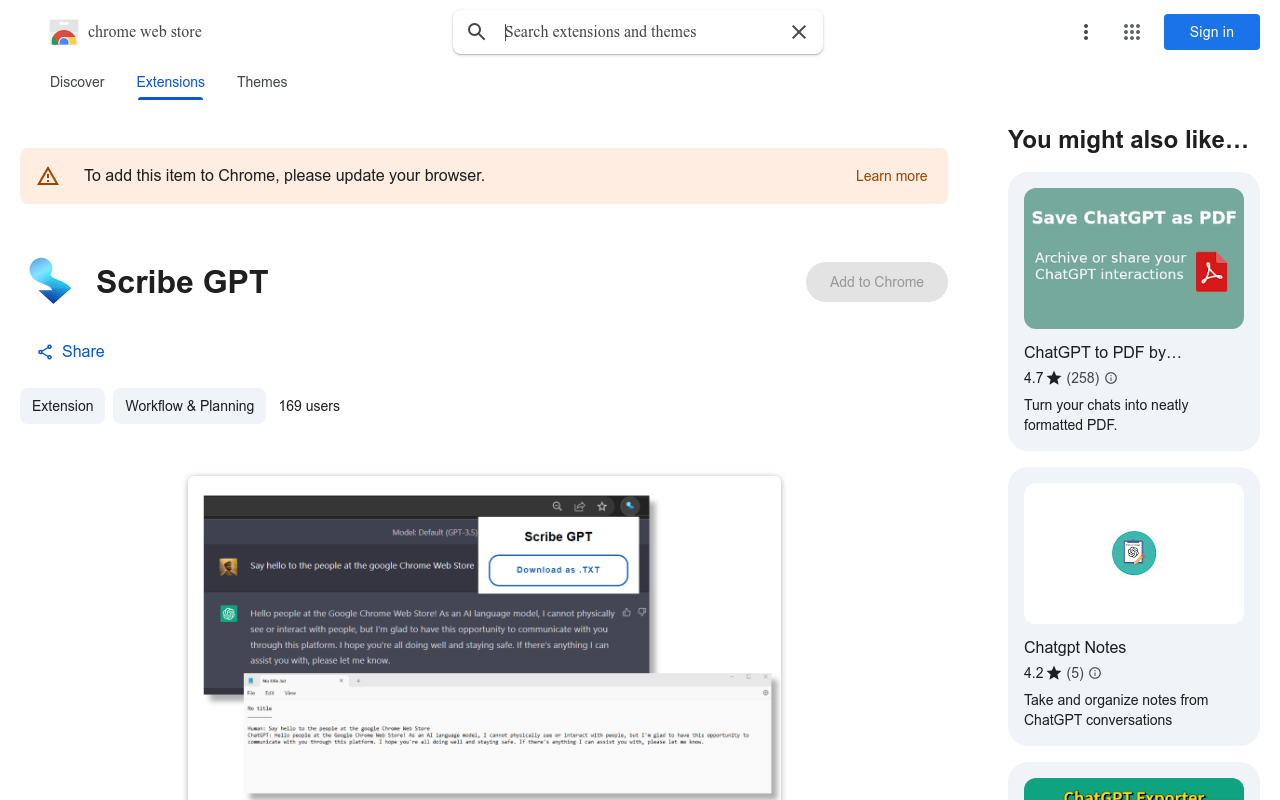This screenshot has height=800, width=1280.
Task: Switch to the Discover tab
Action: [77, 82]
